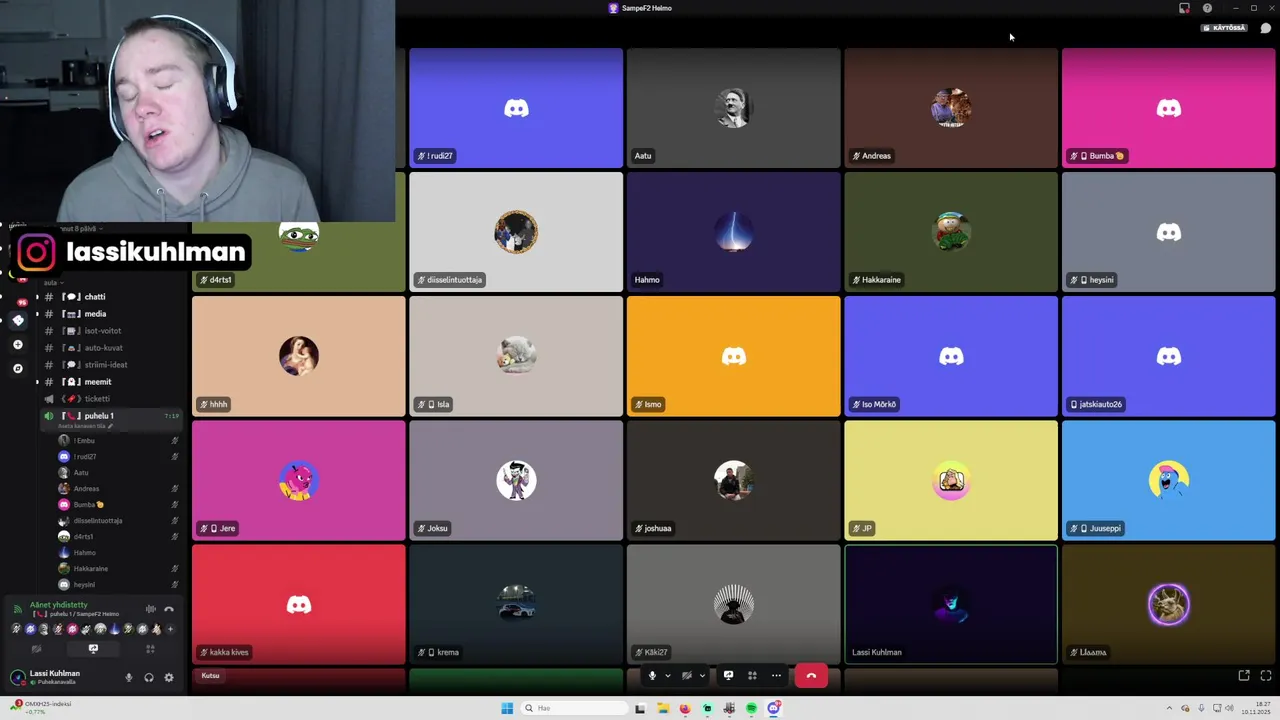
Task: Open camera options arrow in call bar
Action: pyautogui.click(x=701, y=675)
